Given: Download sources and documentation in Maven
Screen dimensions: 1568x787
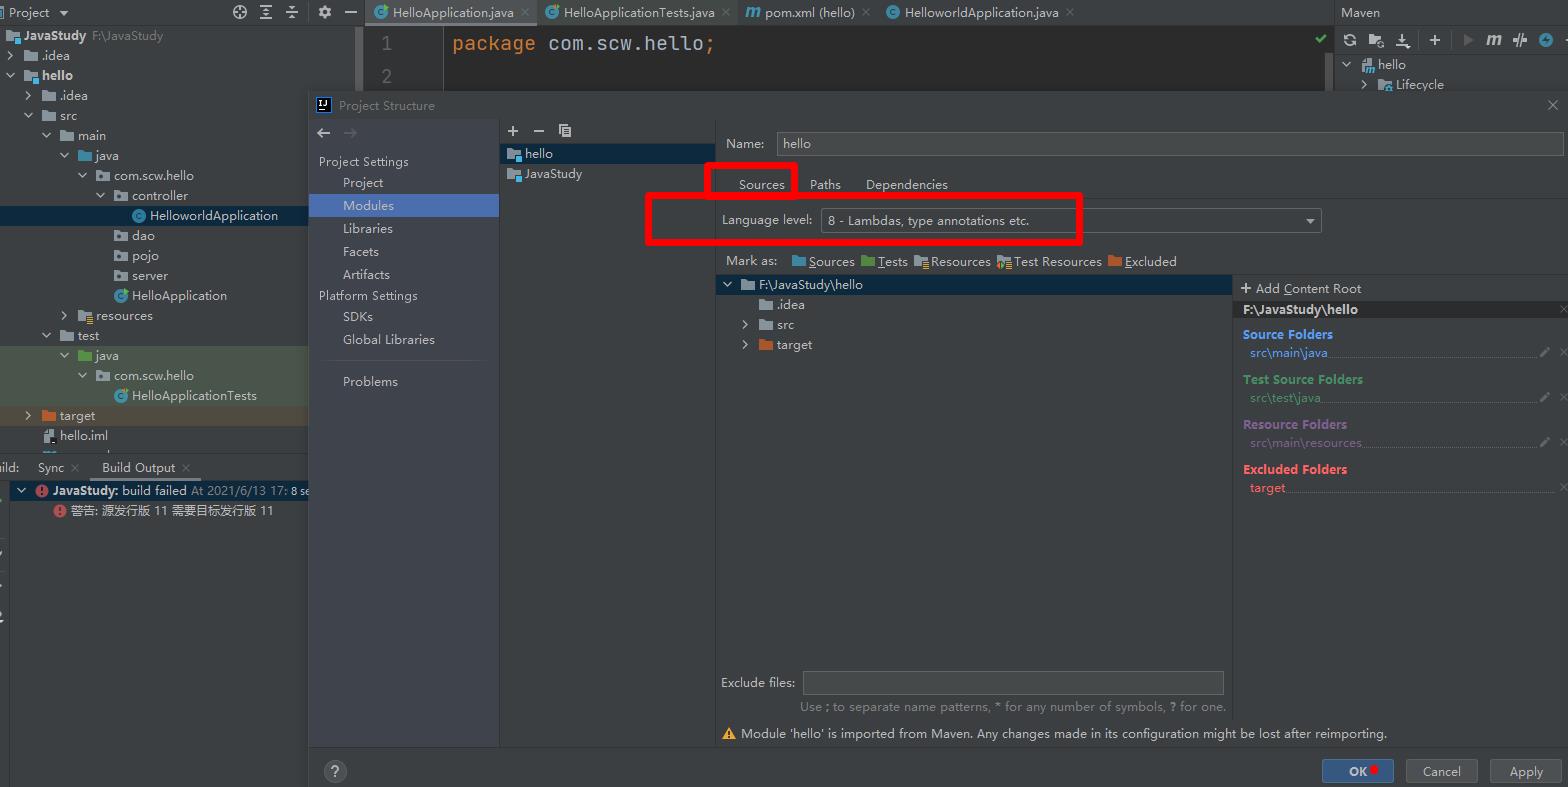Looking at the screenshot, I should point(1403,40).
